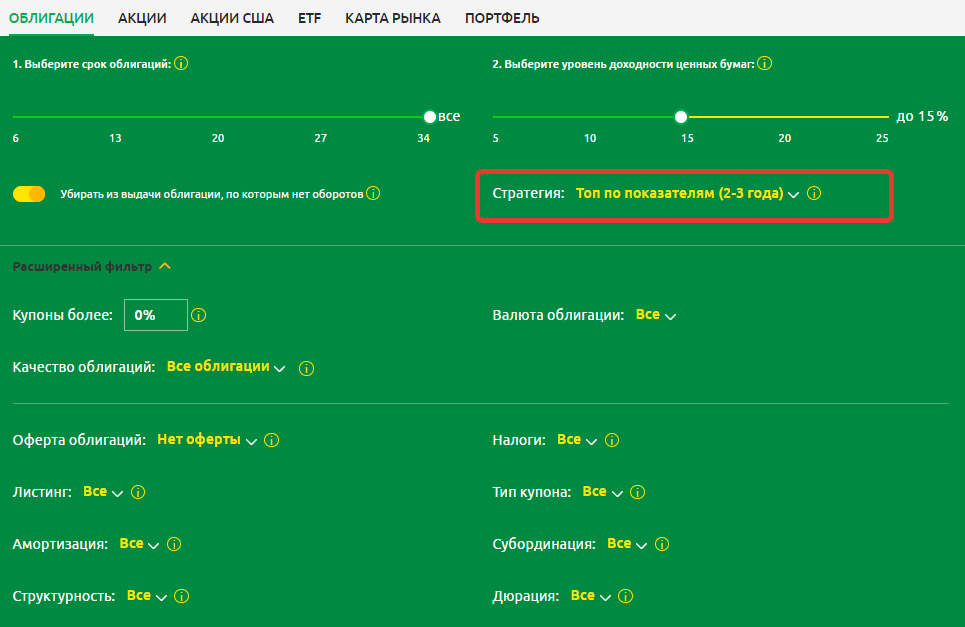Show info tooltip for Налоги
This screenshot has height=627, width=965.
612,441
